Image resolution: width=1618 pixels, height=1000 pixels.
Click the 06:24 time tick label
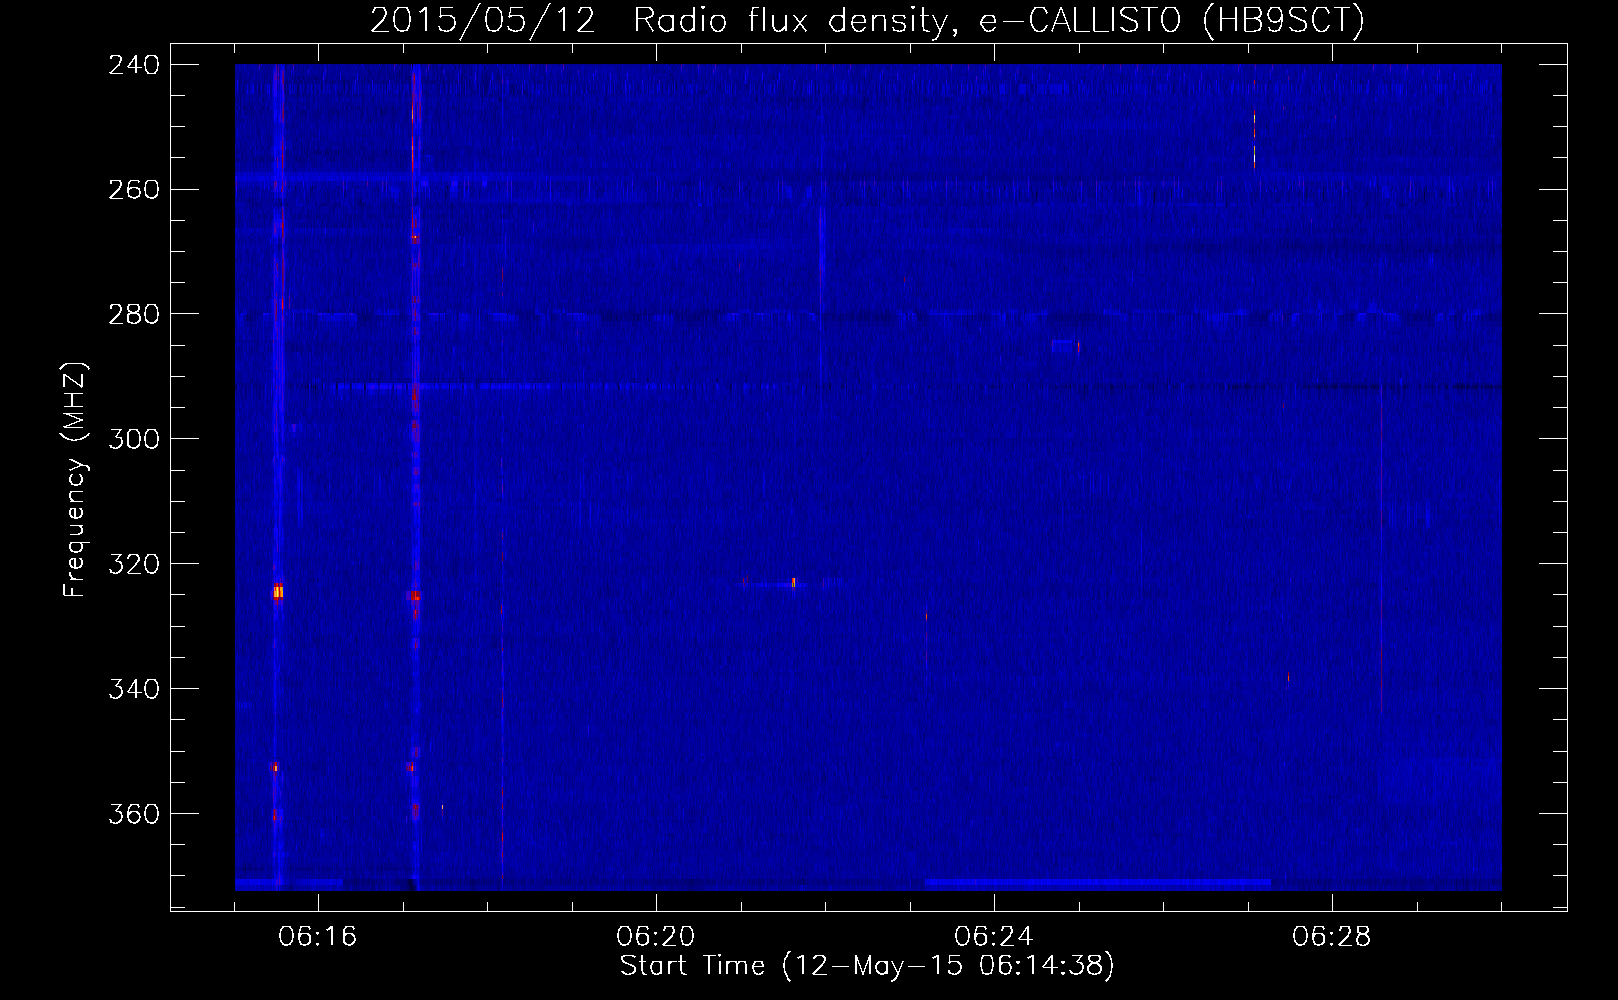click(994, 937)
